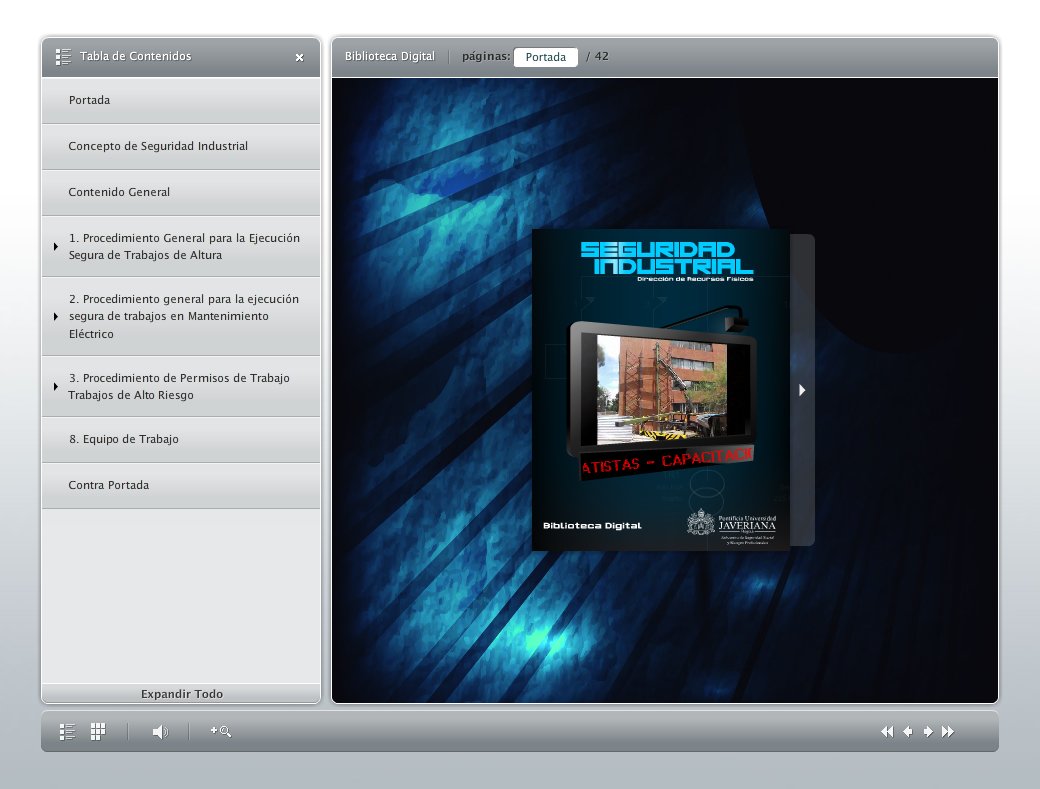Screen dimensions: 1040x789
Task: Click the Expandir Todo button
Action: 181,694
